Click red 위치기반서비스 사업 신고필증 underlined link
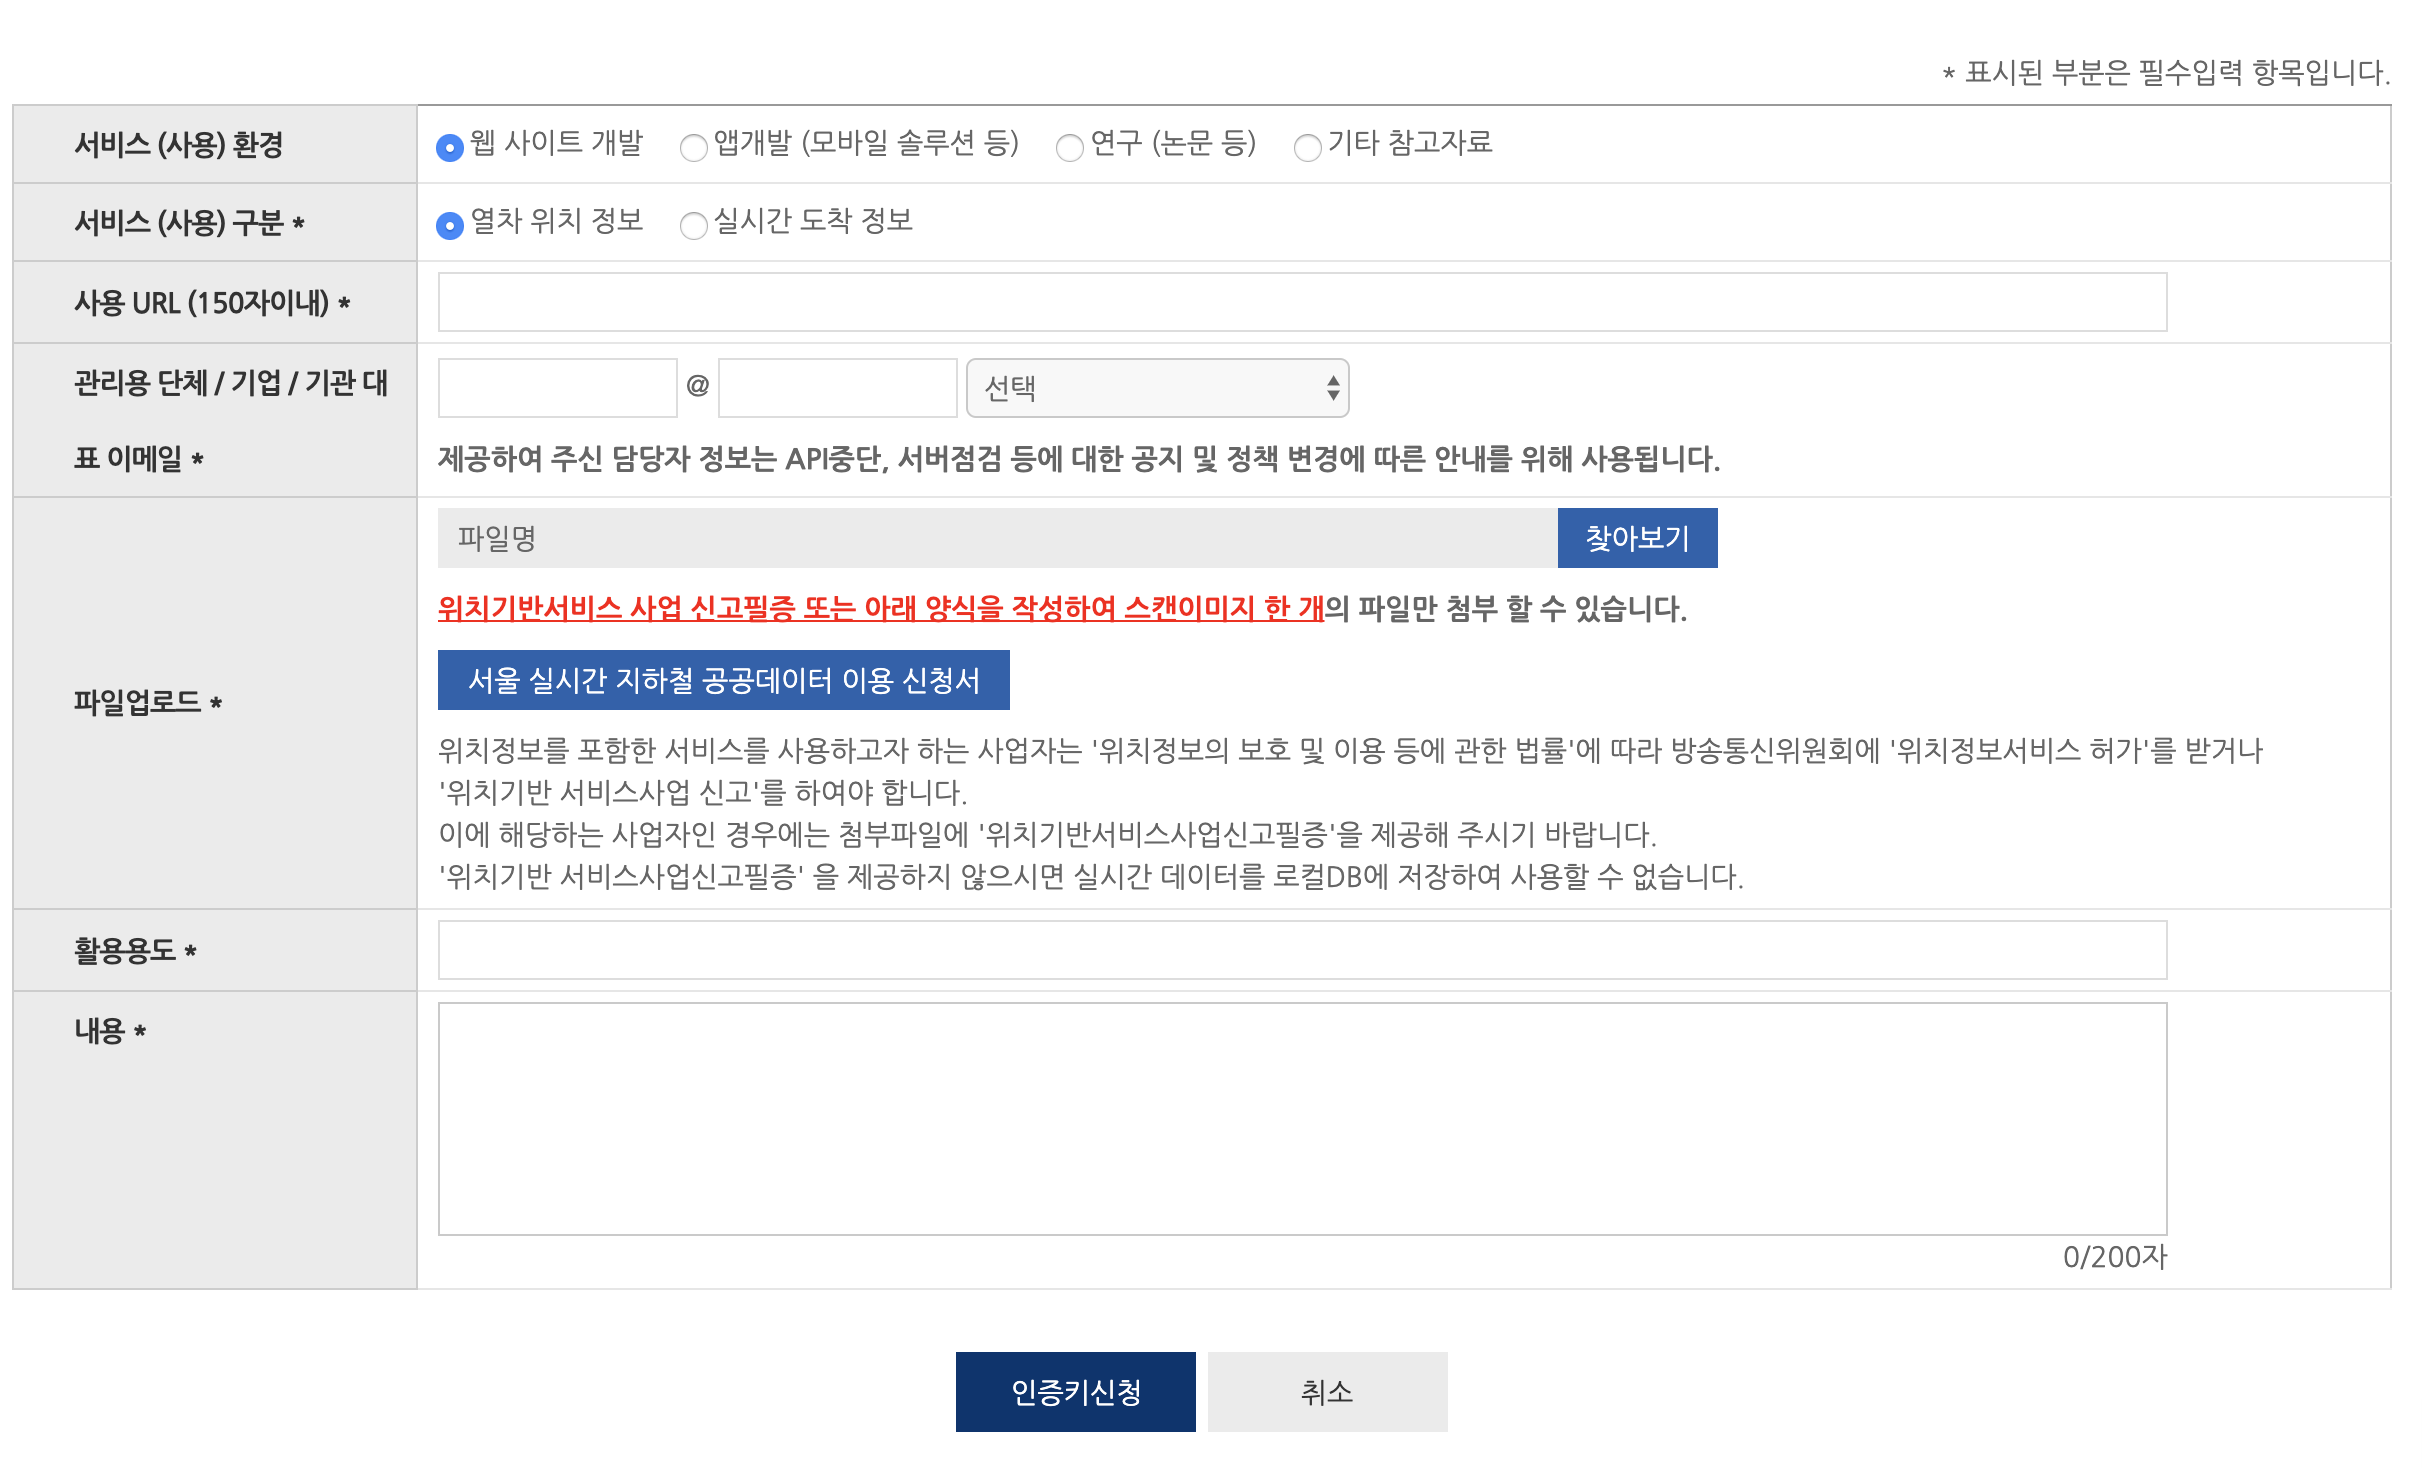The height and width of the screenshot is (1468, 2422). (880, 608)
